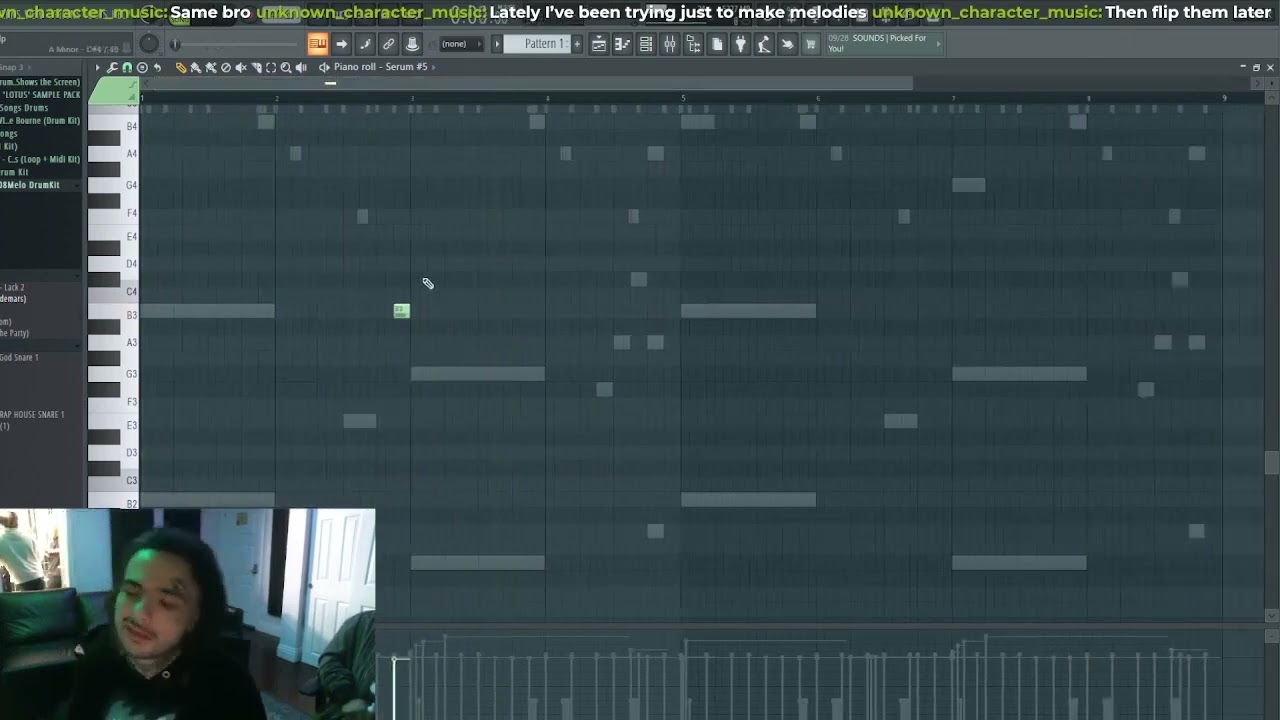The image size is (1280, 720).
Task: Select the Zoom magnifier tool
Action: point(286,67)
